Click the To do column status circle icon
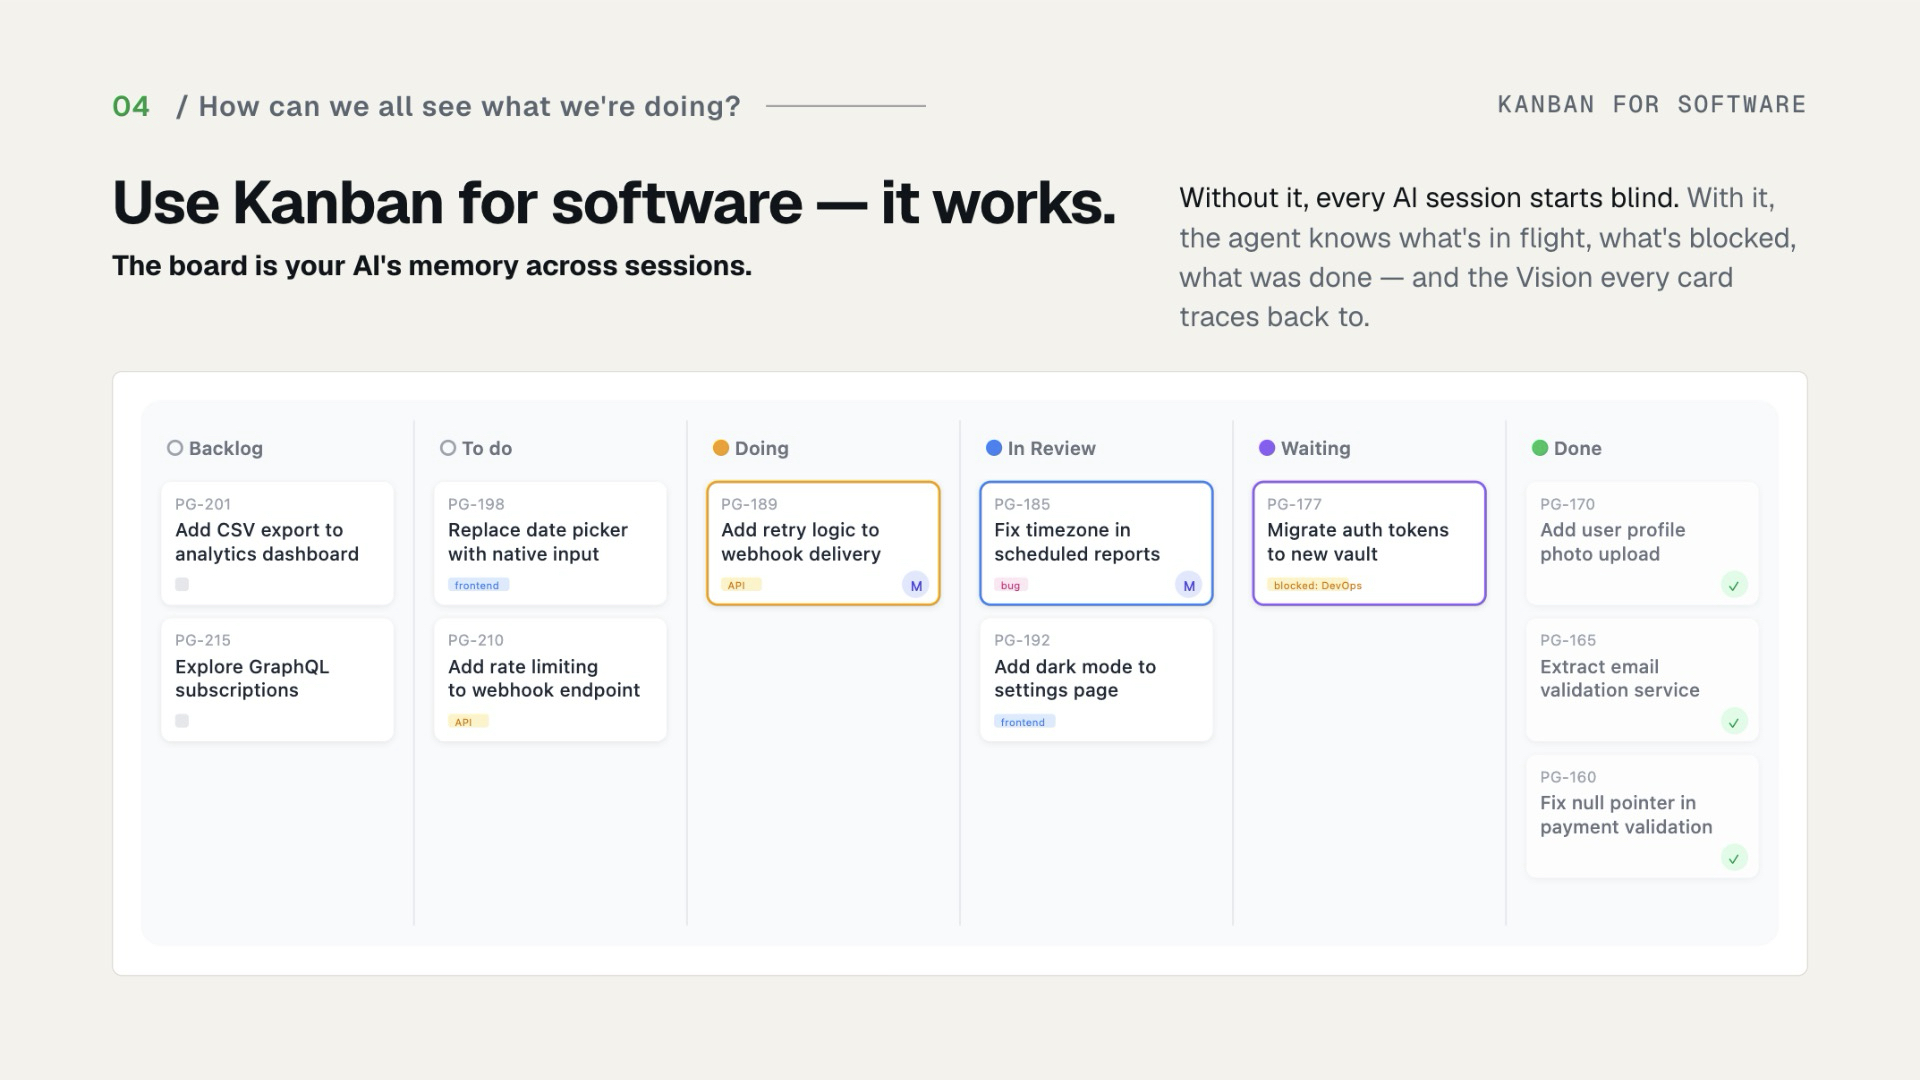 pos(448,448)
